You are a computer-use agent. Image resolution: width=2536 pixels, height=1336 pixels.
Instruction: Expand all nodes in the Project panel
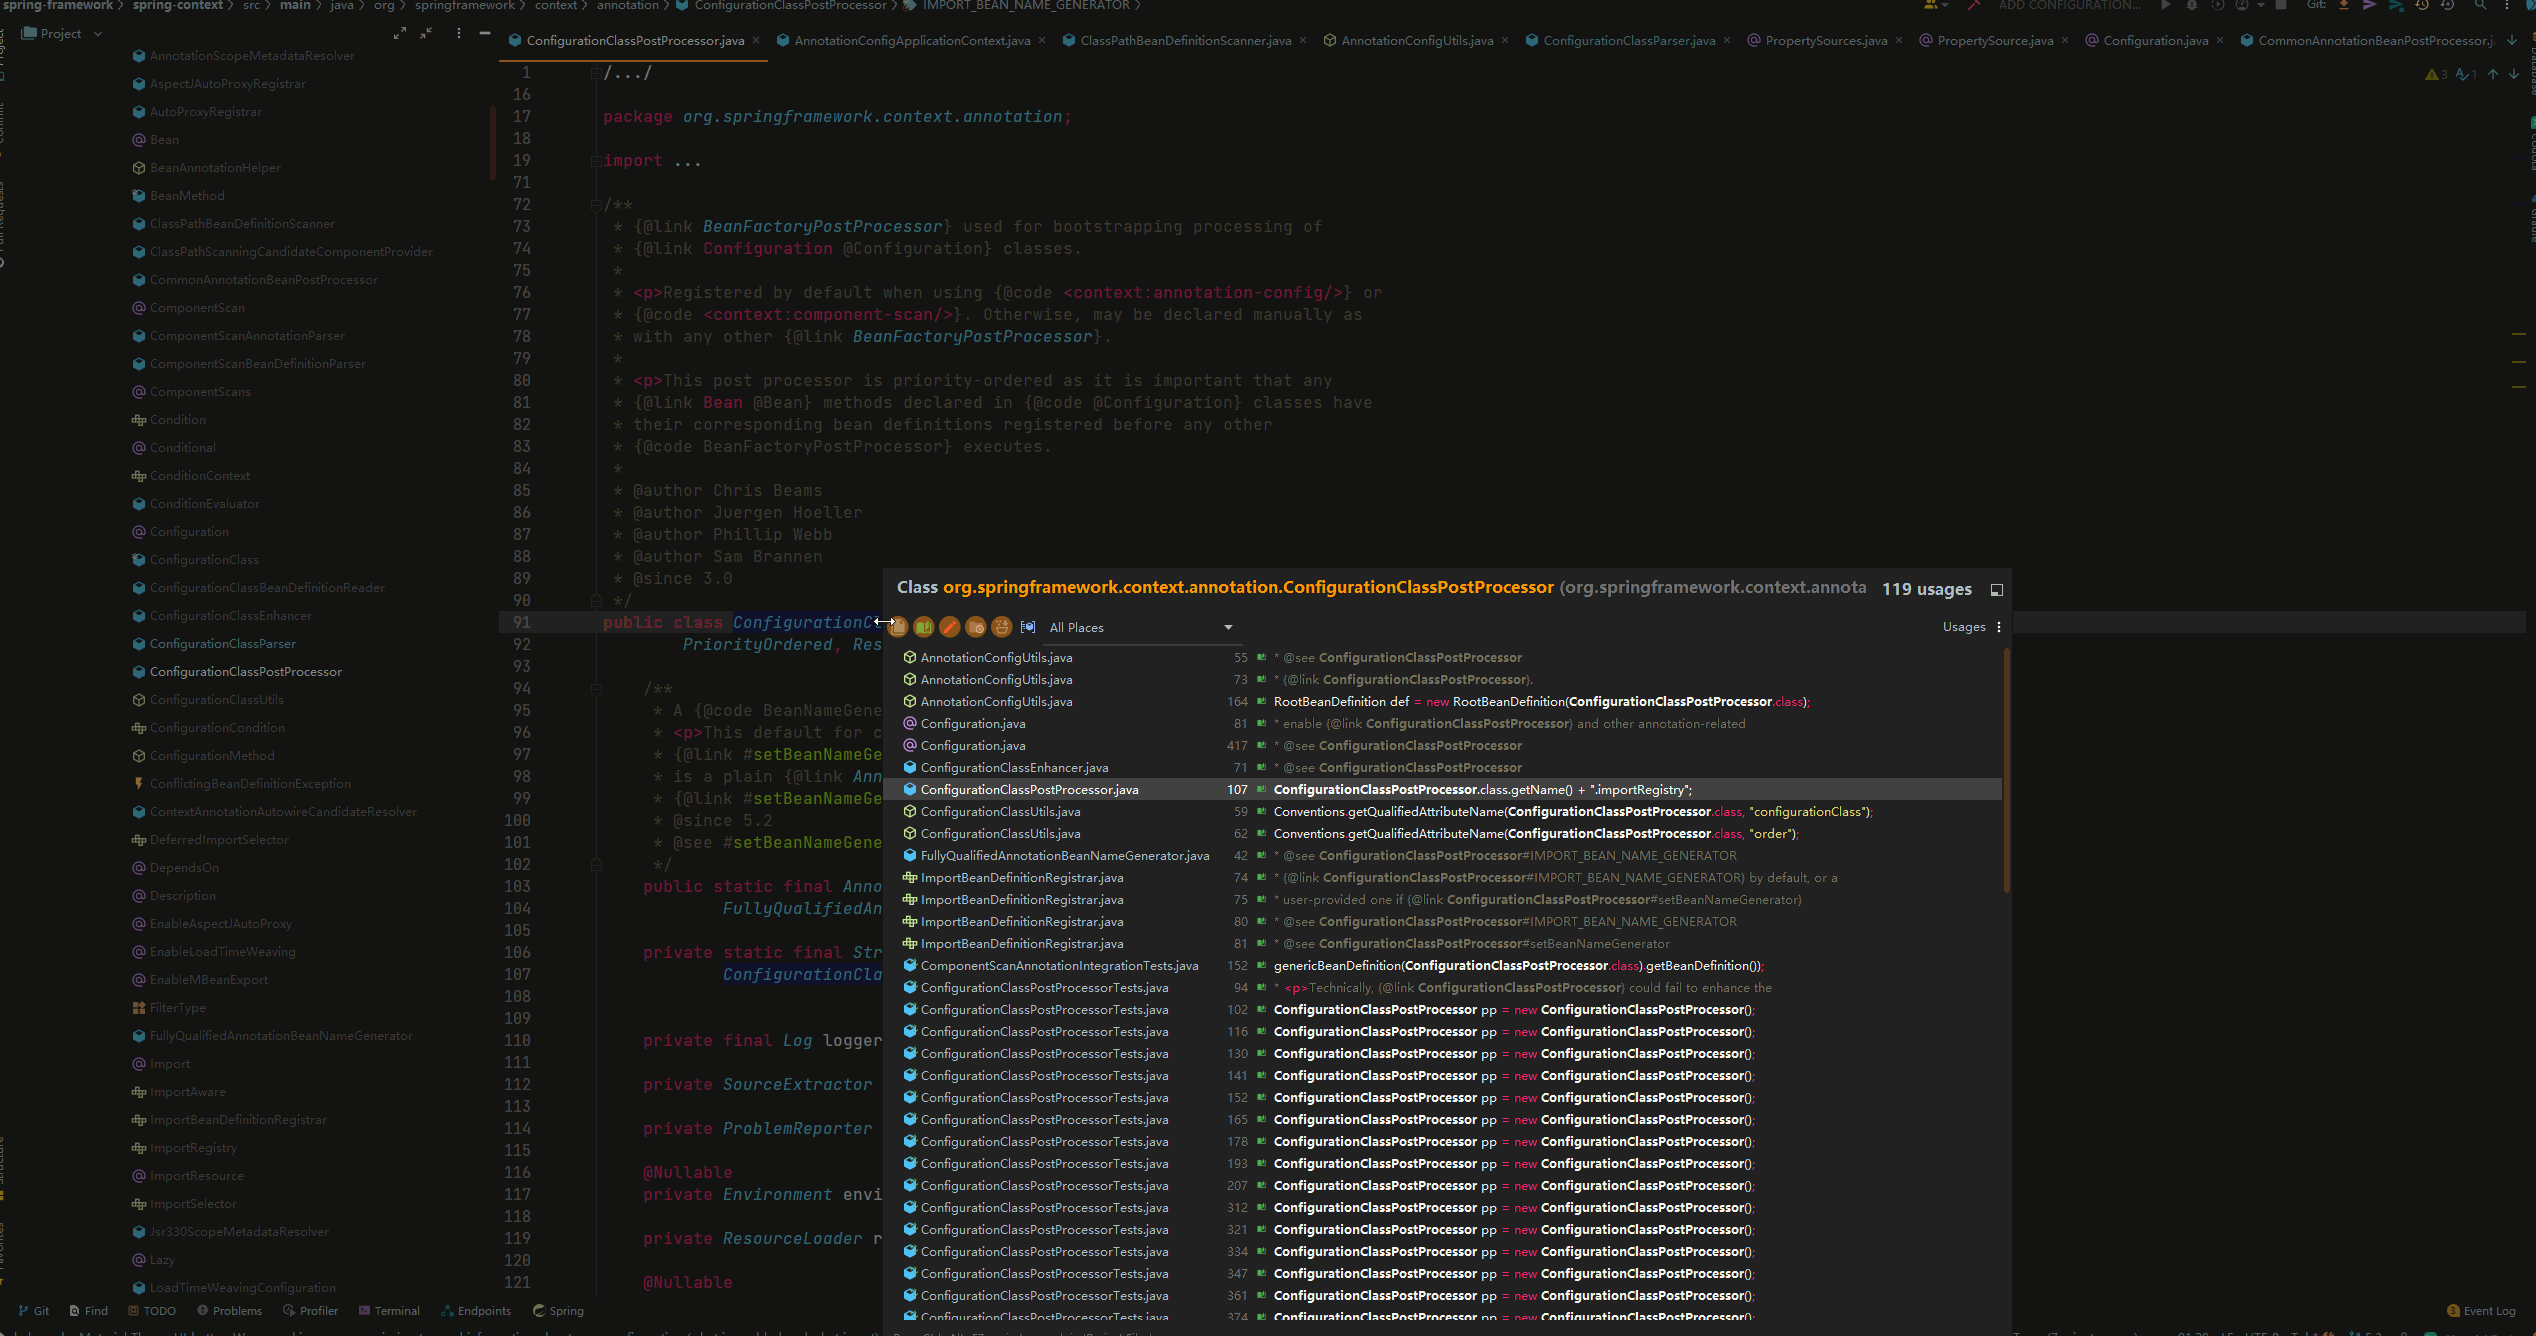(x=400, y=33)
